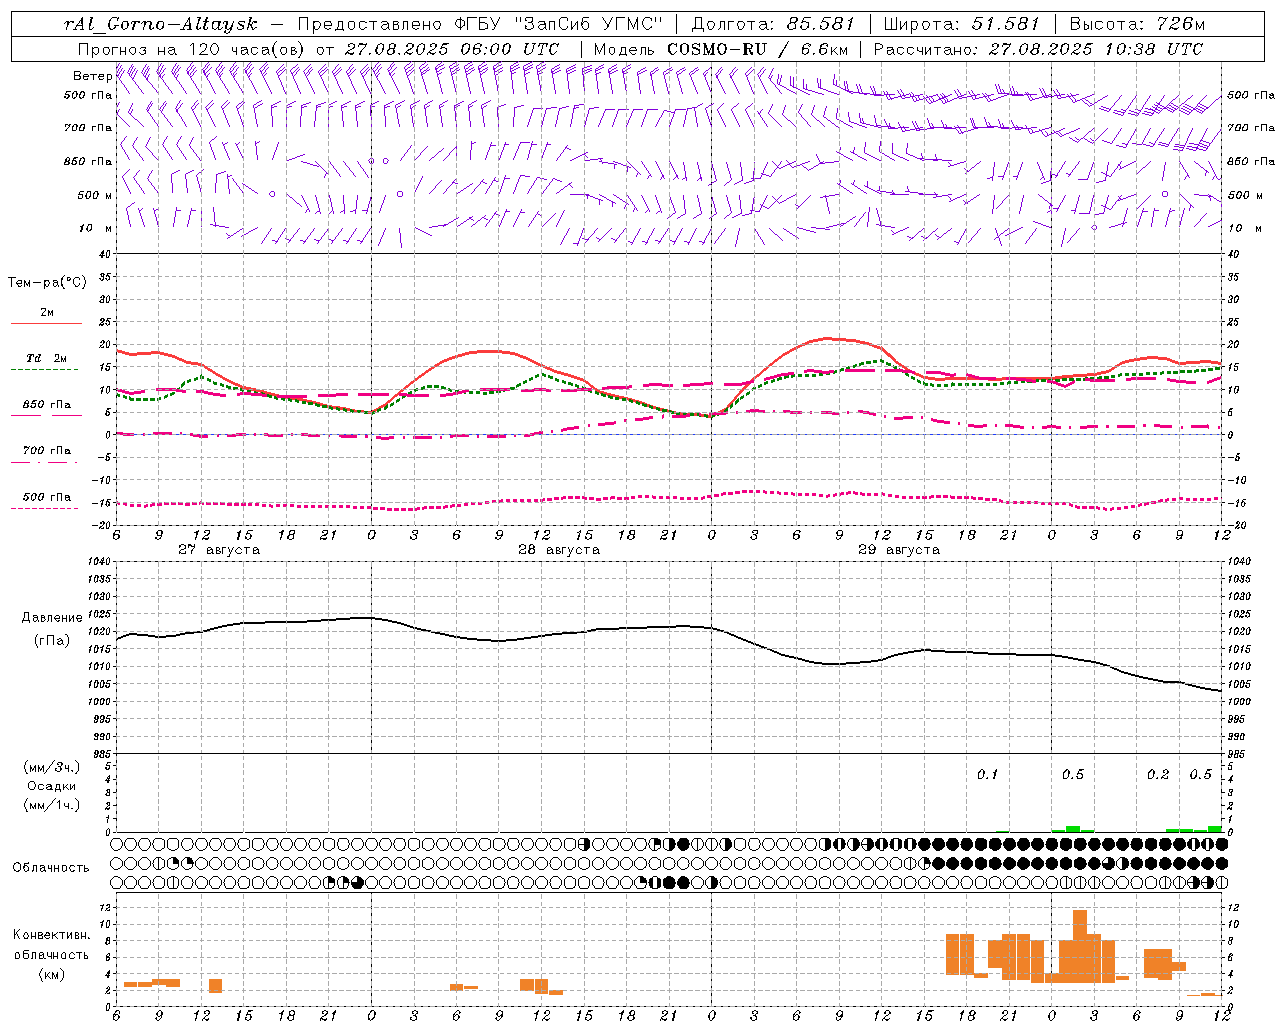The width and height of the screenshot is (1280, 1024).
Task: Click the '700 гПа' label left of wind barbs
Action: click(88, 128)
